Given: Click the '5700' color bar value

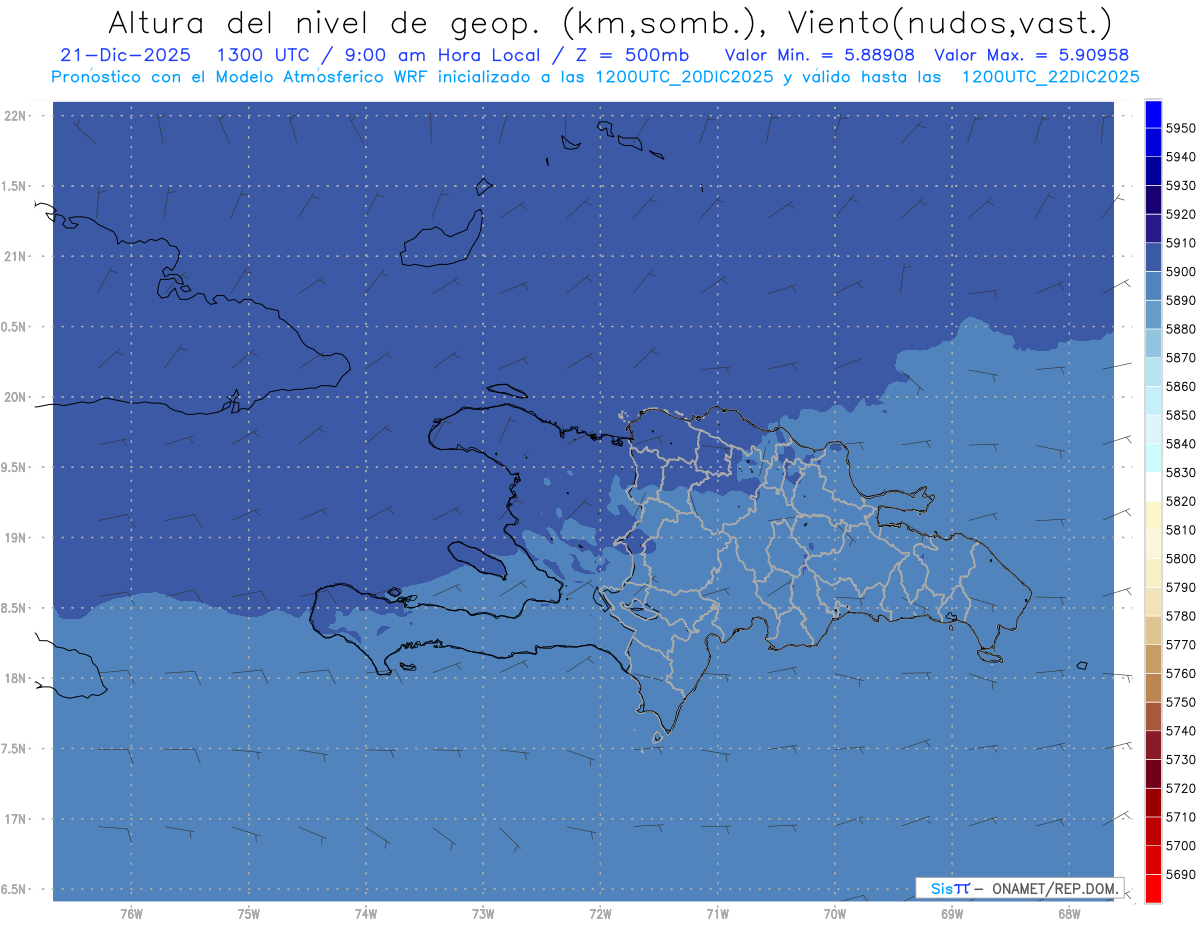Looking at the screenshot, I should click(x=1180, y=845).
